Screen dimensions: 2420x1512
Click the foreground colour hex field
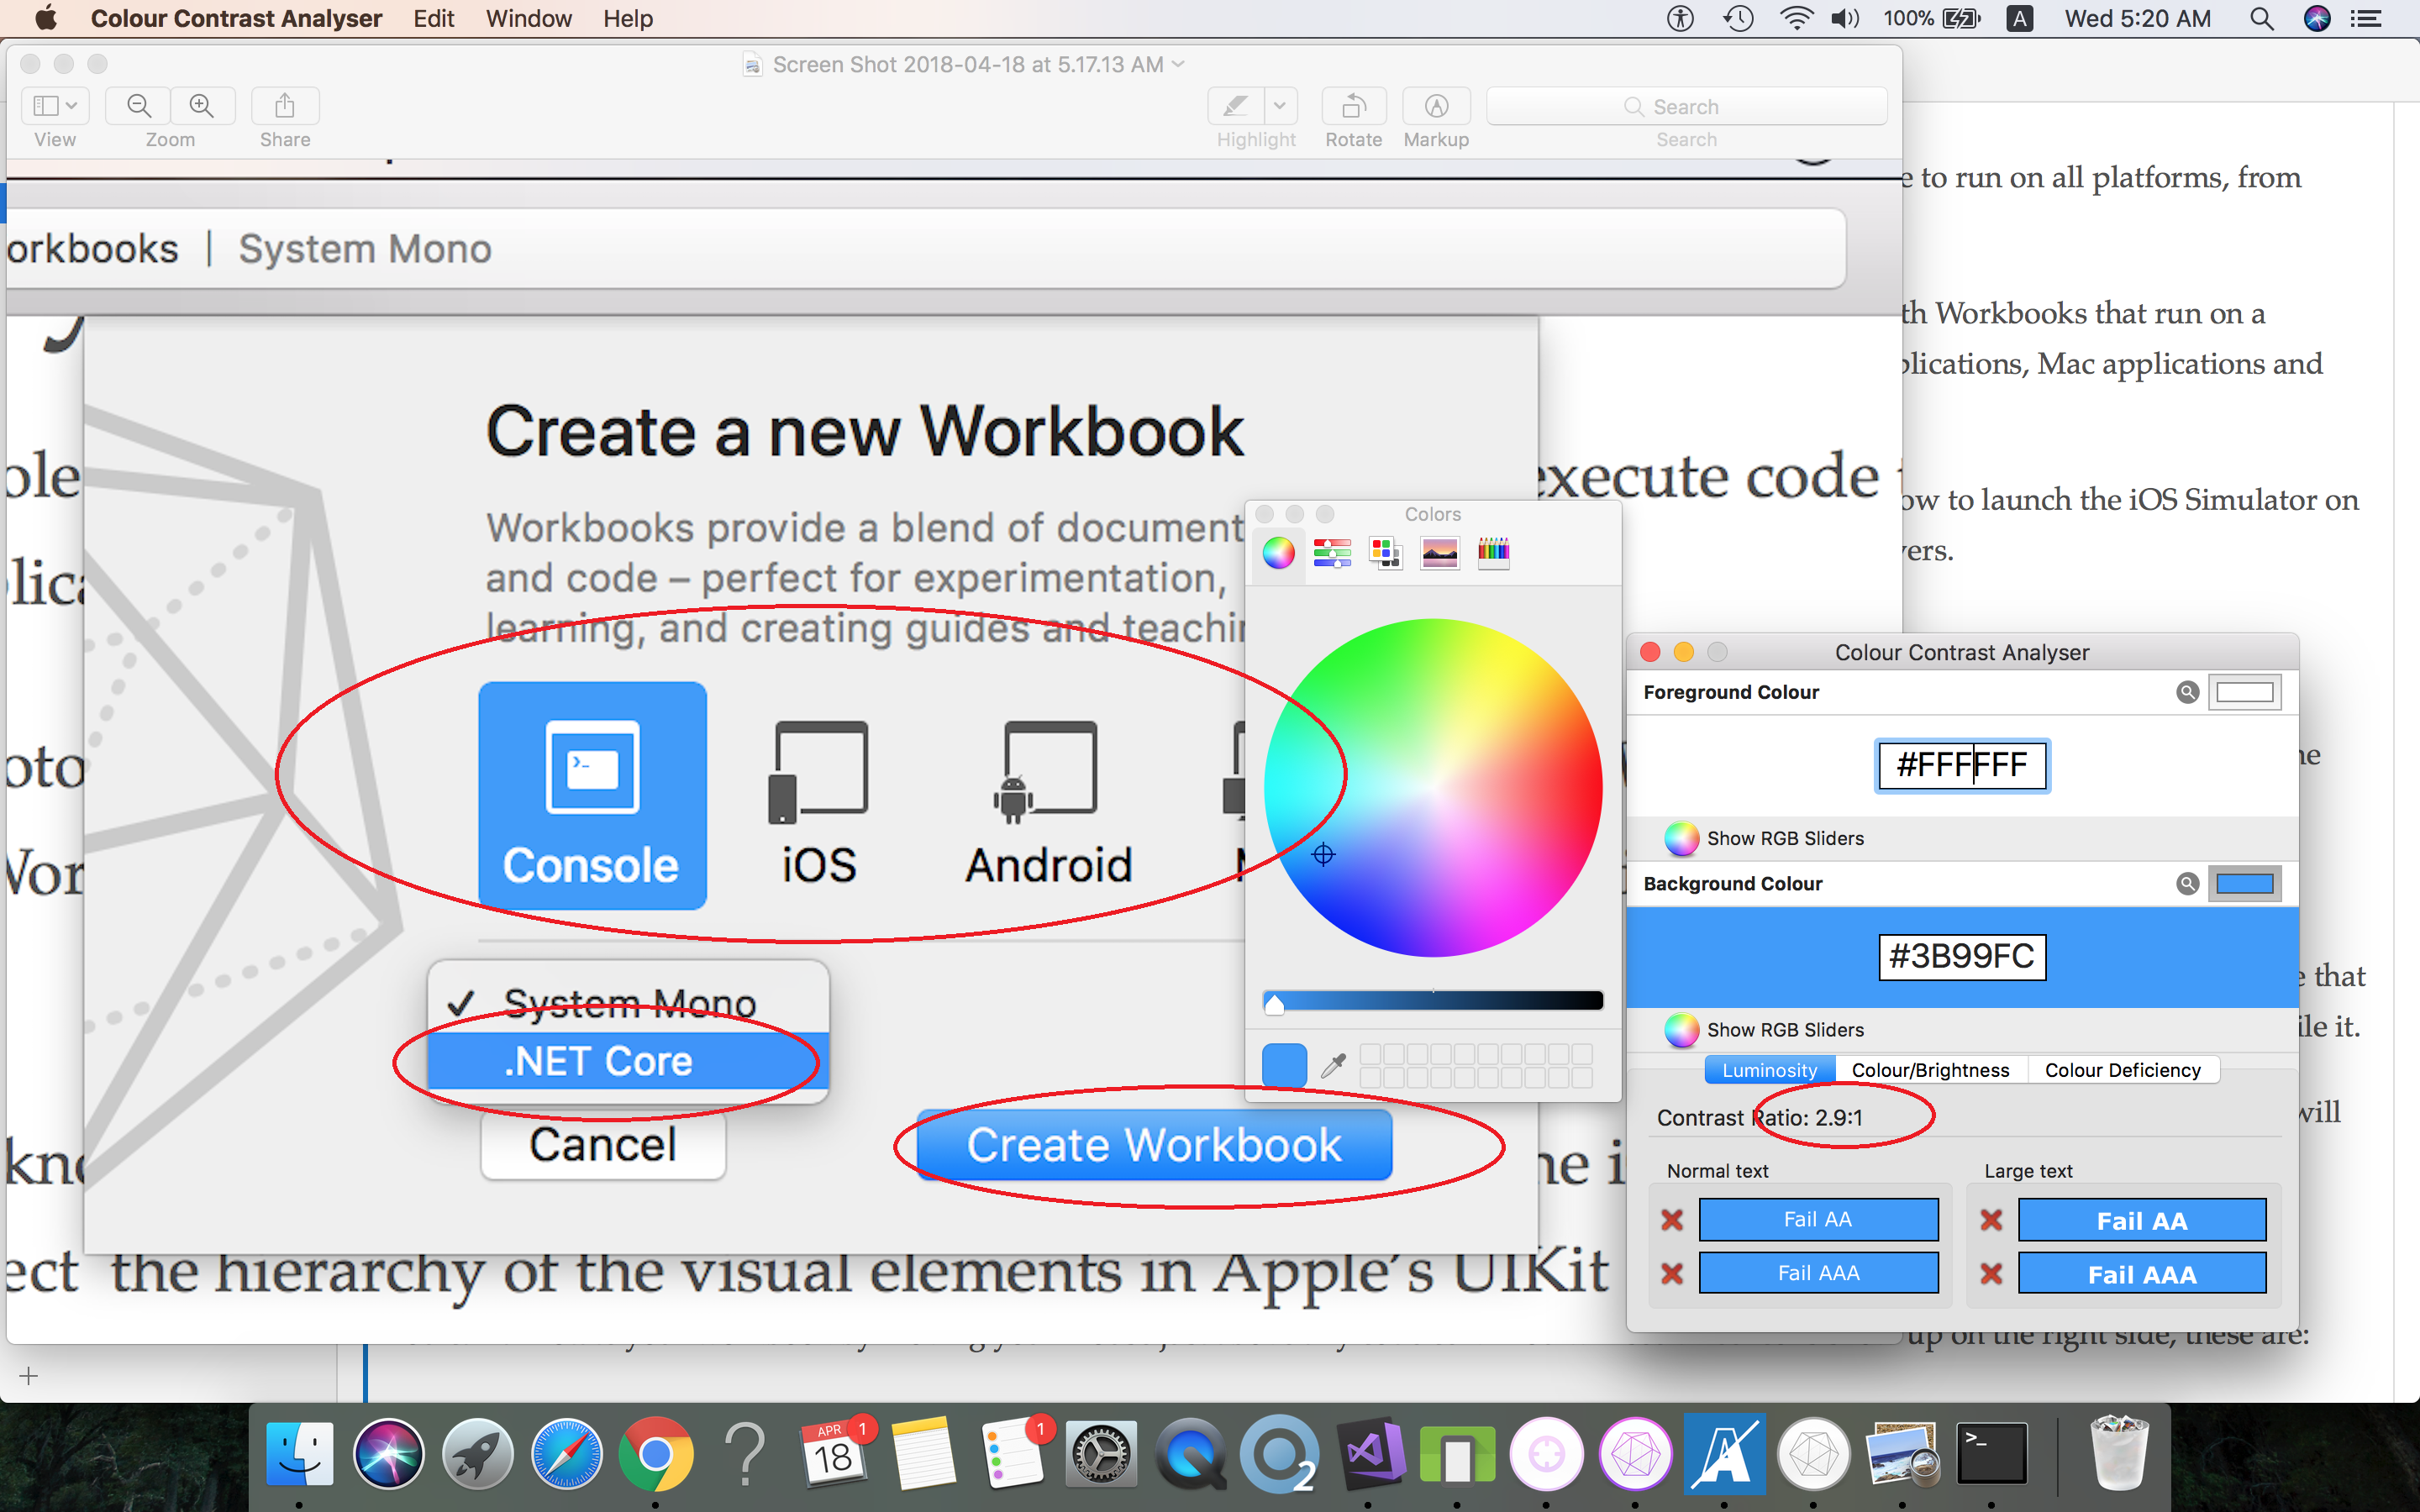tap(1962, 765)
